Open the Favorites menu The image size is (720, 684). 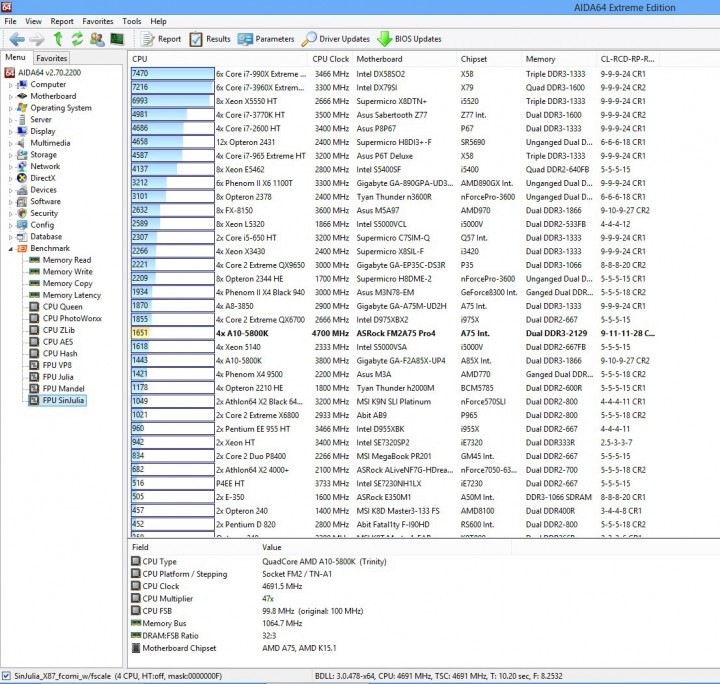(x=98, y=21)
